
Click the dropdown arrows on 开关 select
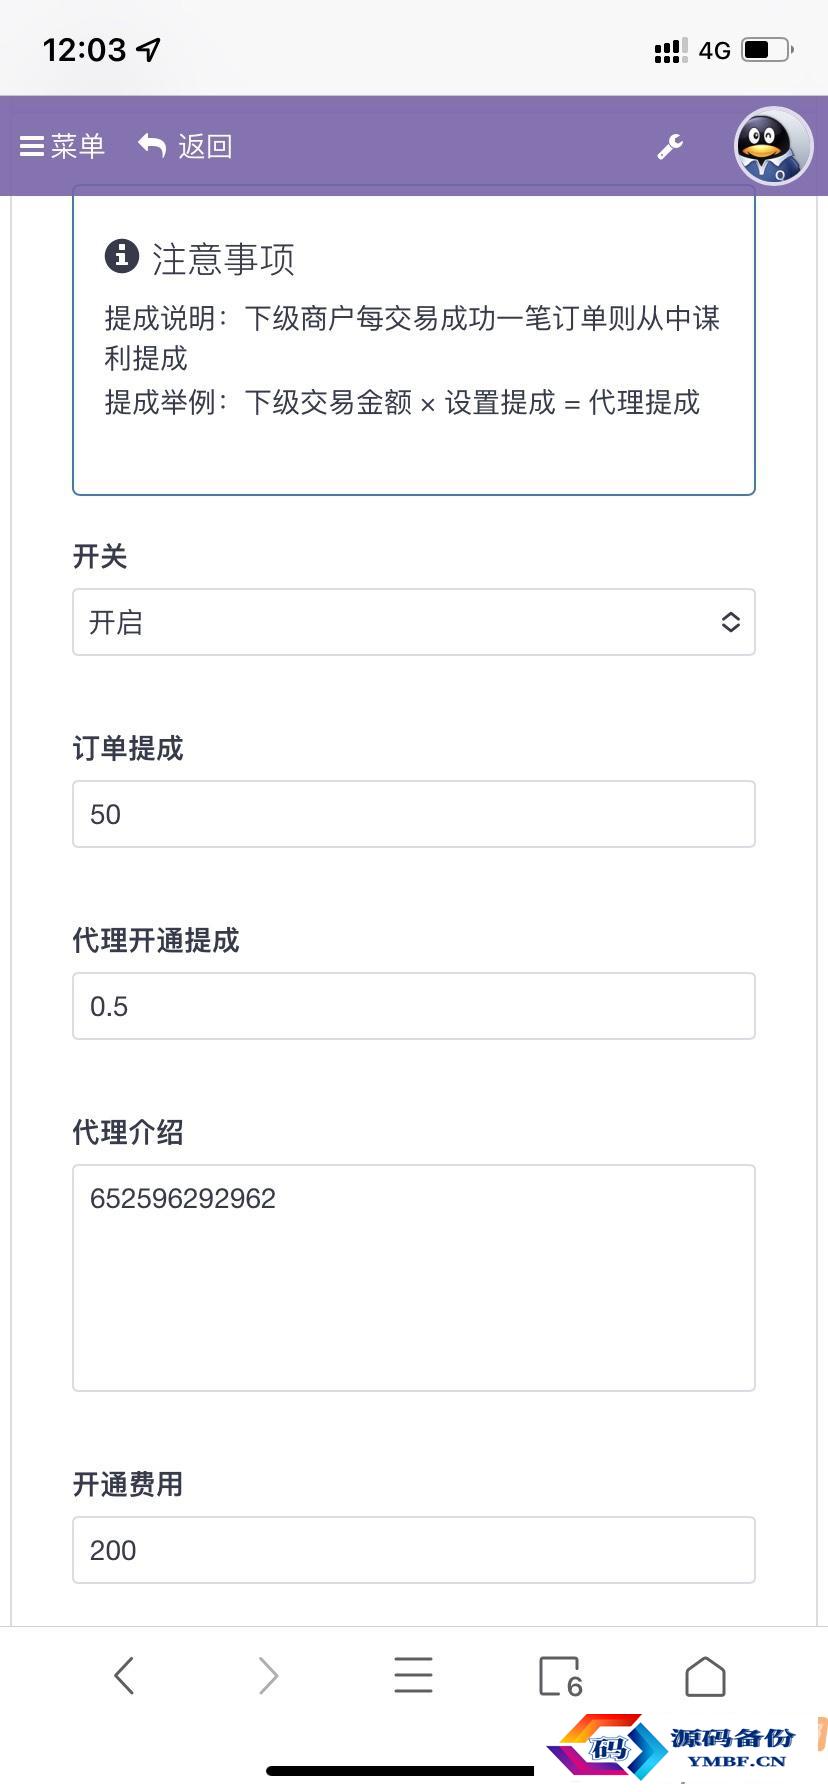click(x=730, y=622)
